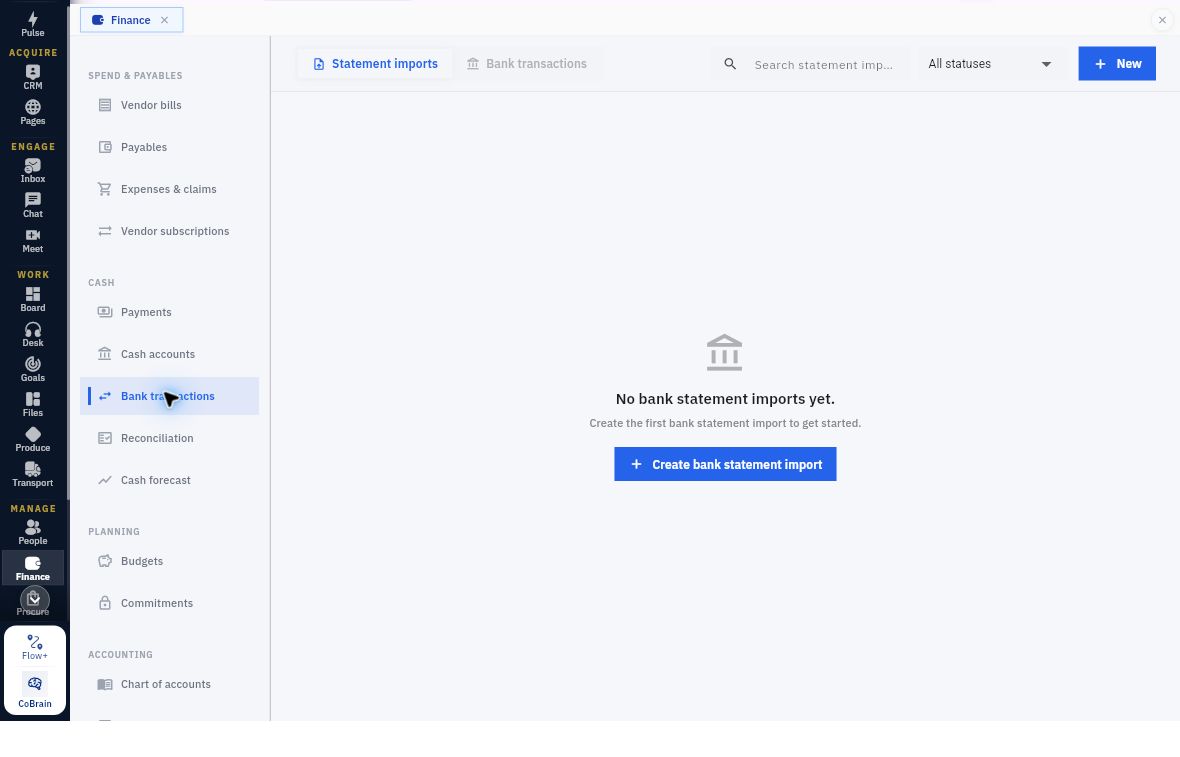This screenshot has height=757, width=1180.
Task: Open Vendor subscriptions menu entry
Action: [x=169, y=231]
